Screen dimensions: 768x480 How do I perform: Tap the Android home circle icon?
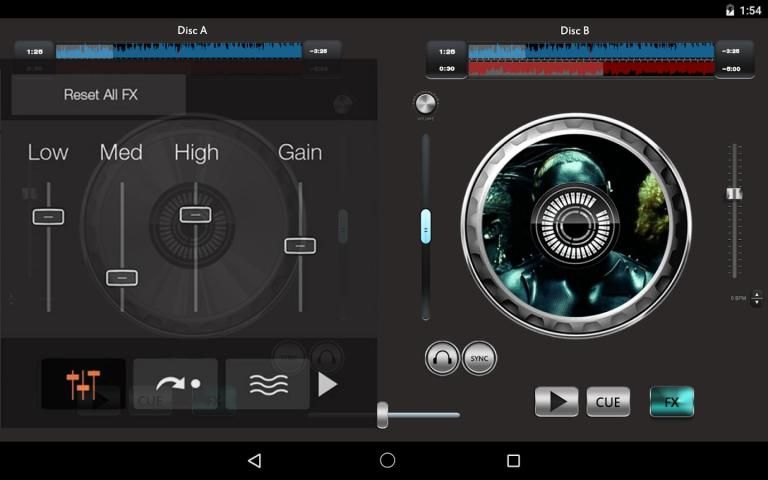387,460
